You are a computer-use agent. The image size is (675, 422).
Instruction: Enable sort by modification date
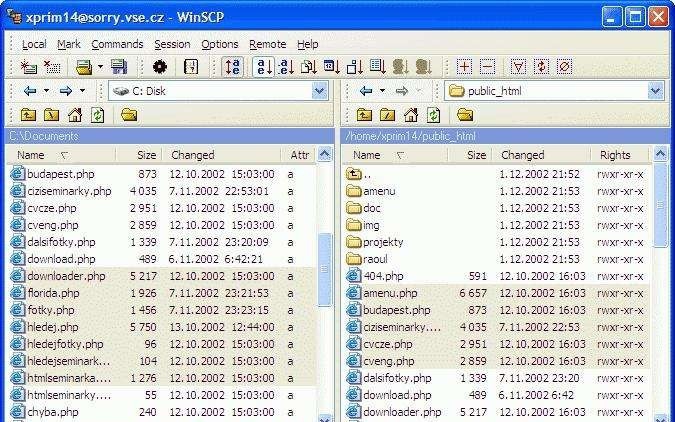click(x=332, y=67)
